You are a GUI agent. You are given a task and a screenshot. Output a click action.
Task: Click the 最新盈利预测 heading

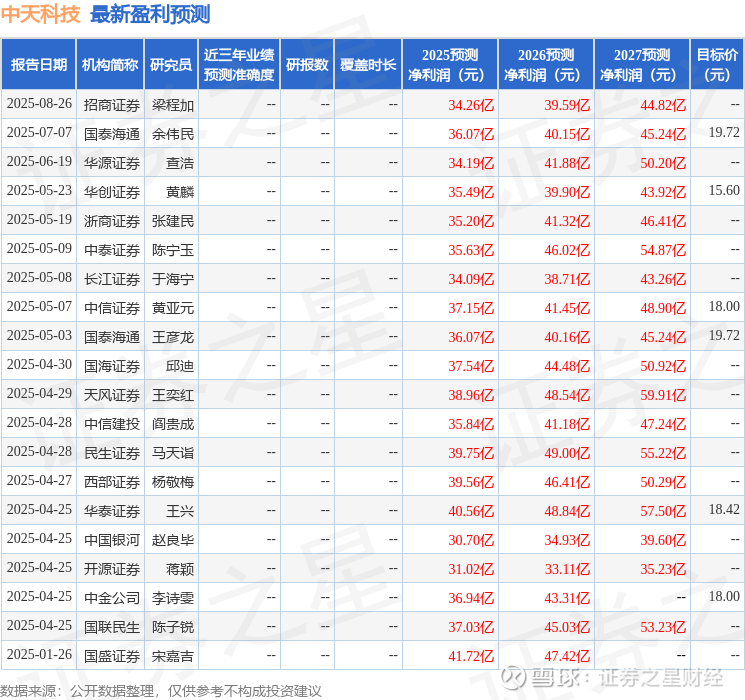150,14
